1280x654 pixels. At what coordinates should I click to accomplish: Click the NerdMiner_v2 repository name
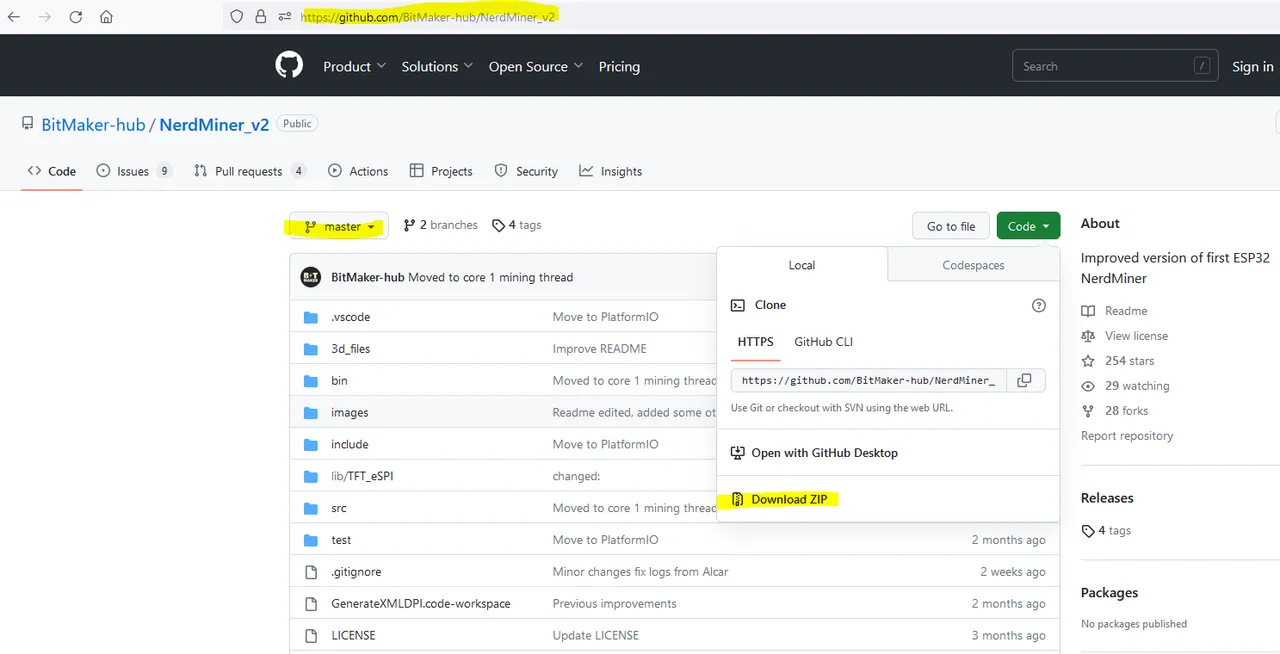point(214,125)
